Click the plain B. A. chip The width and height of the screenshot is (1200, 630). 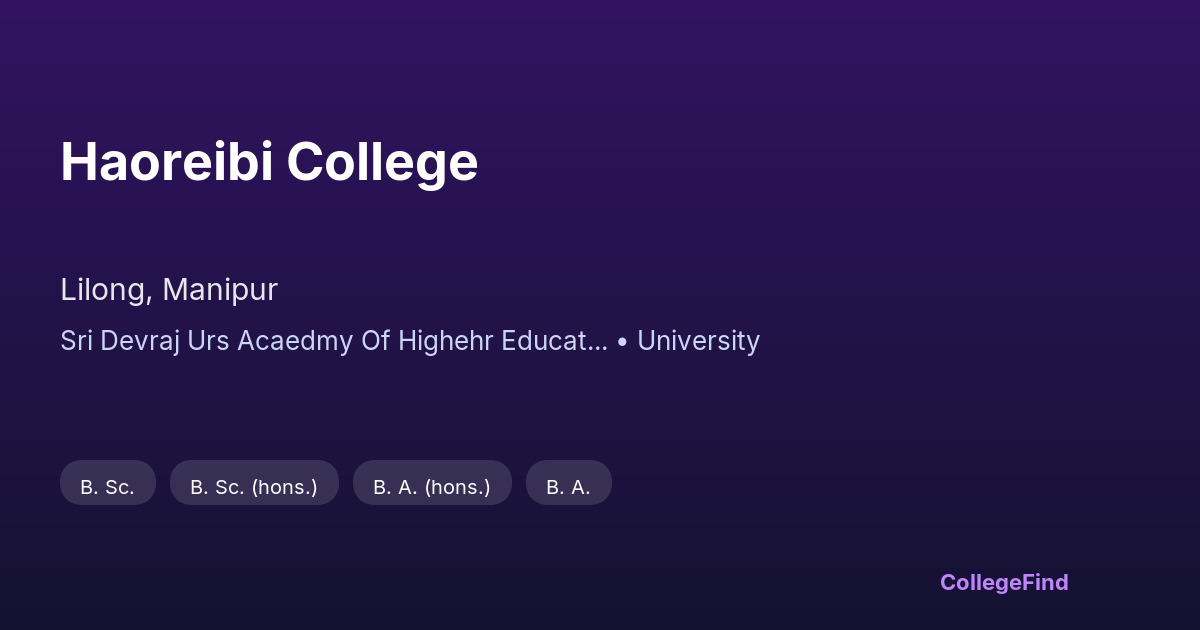point(568,487)
